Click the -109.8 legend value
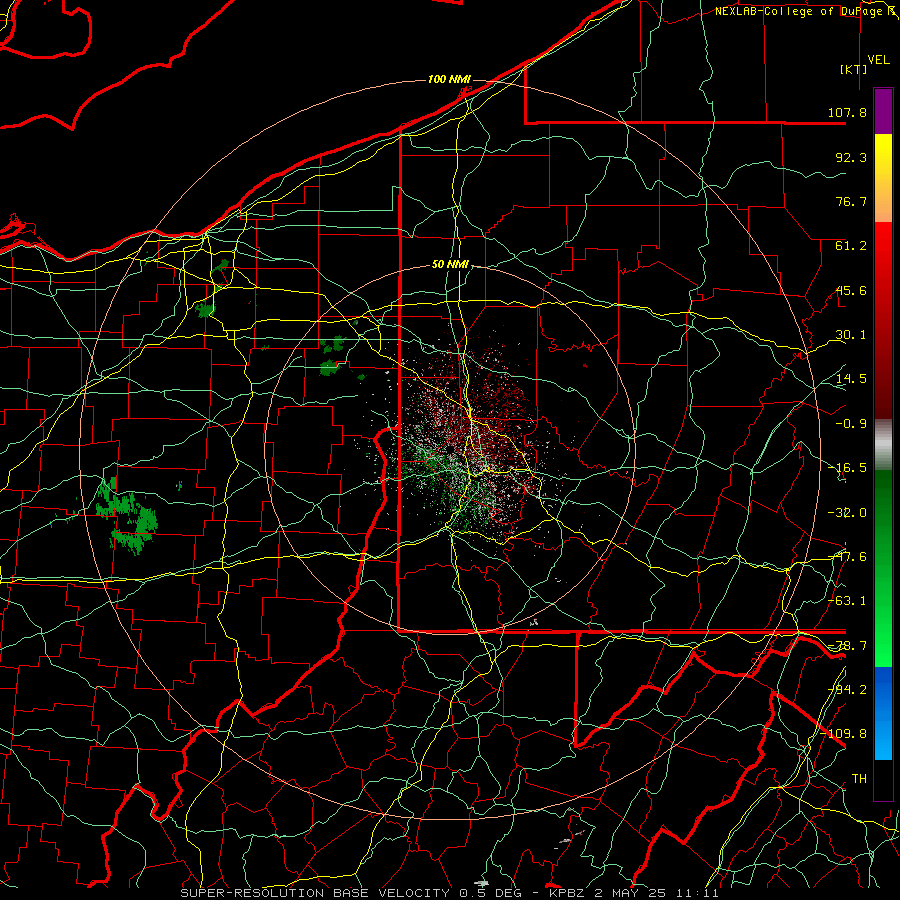The height and width of the screenshot is (900, 900). point(844,734)
